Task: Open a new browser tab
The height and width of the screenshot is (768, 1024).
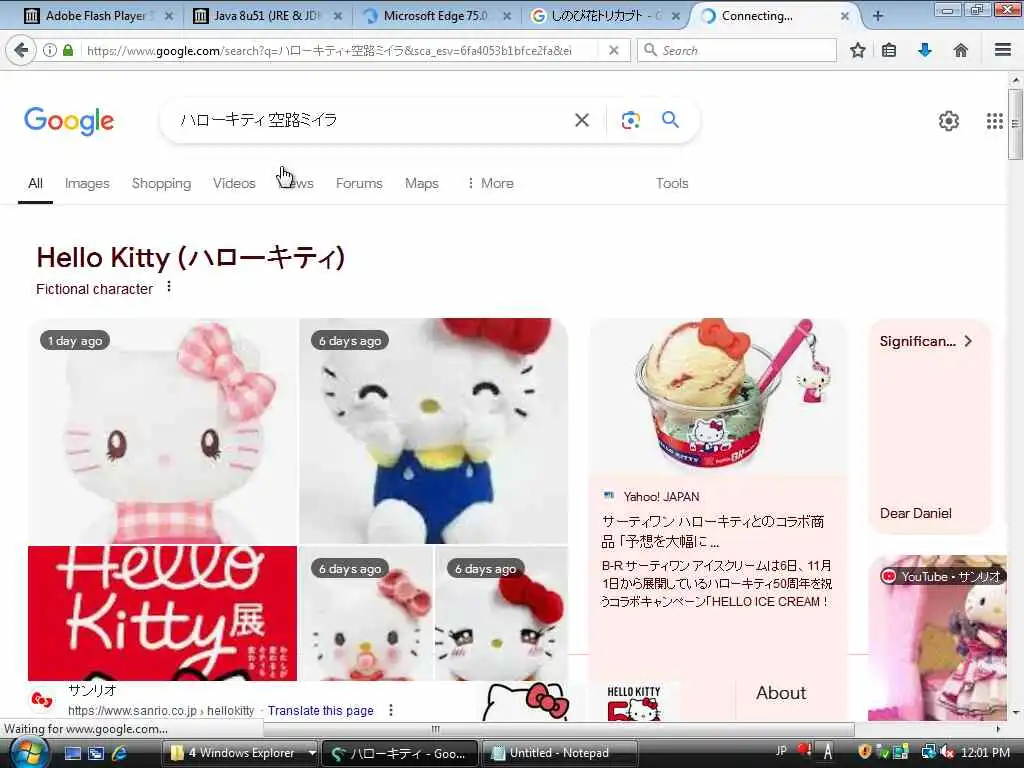Action: pos(878,16)
